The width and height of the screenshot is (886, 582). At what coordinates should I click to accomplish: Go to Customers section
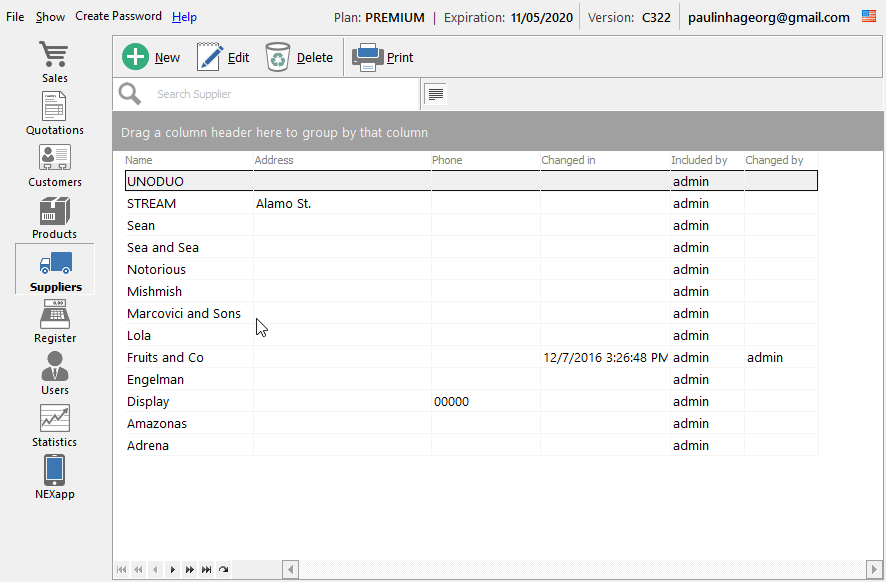click(x=54, y=165)
